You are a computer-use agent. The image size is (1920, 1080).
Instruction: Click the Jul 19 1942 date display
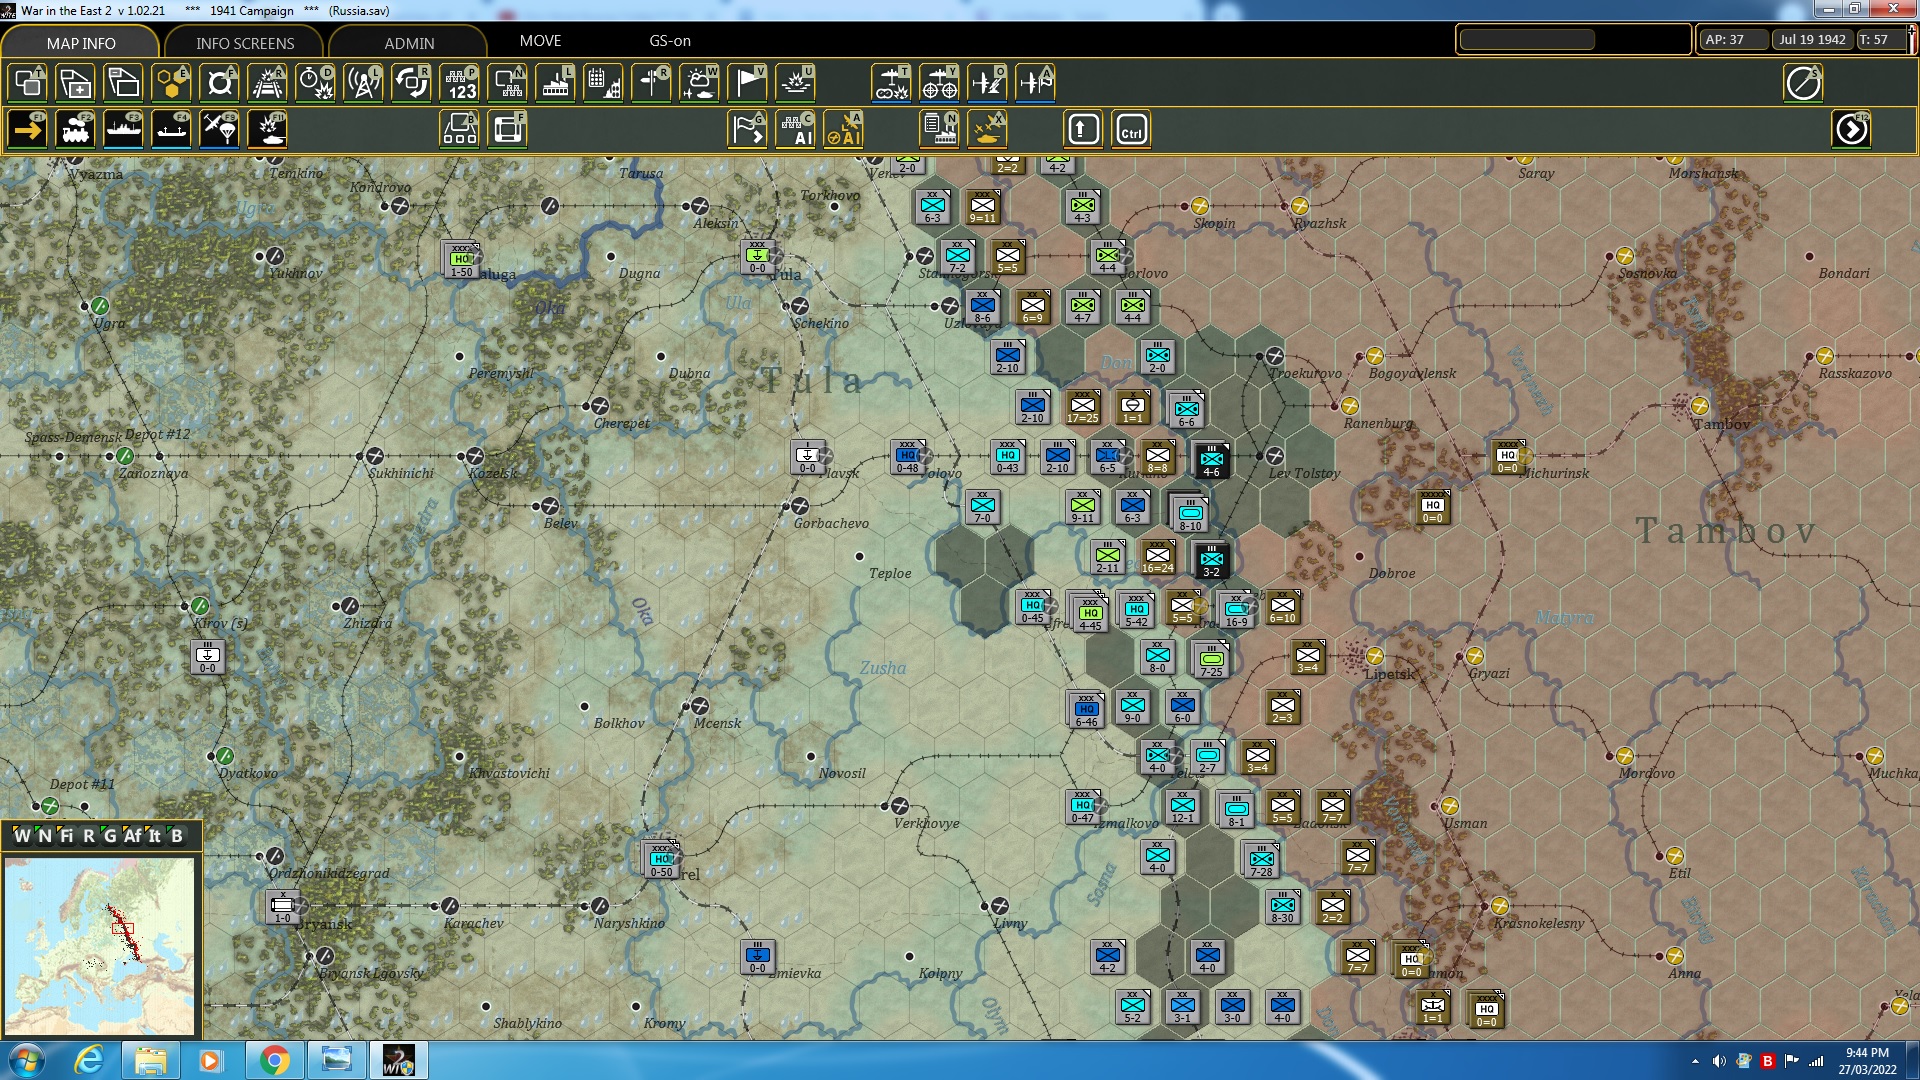coord(1812,40)
